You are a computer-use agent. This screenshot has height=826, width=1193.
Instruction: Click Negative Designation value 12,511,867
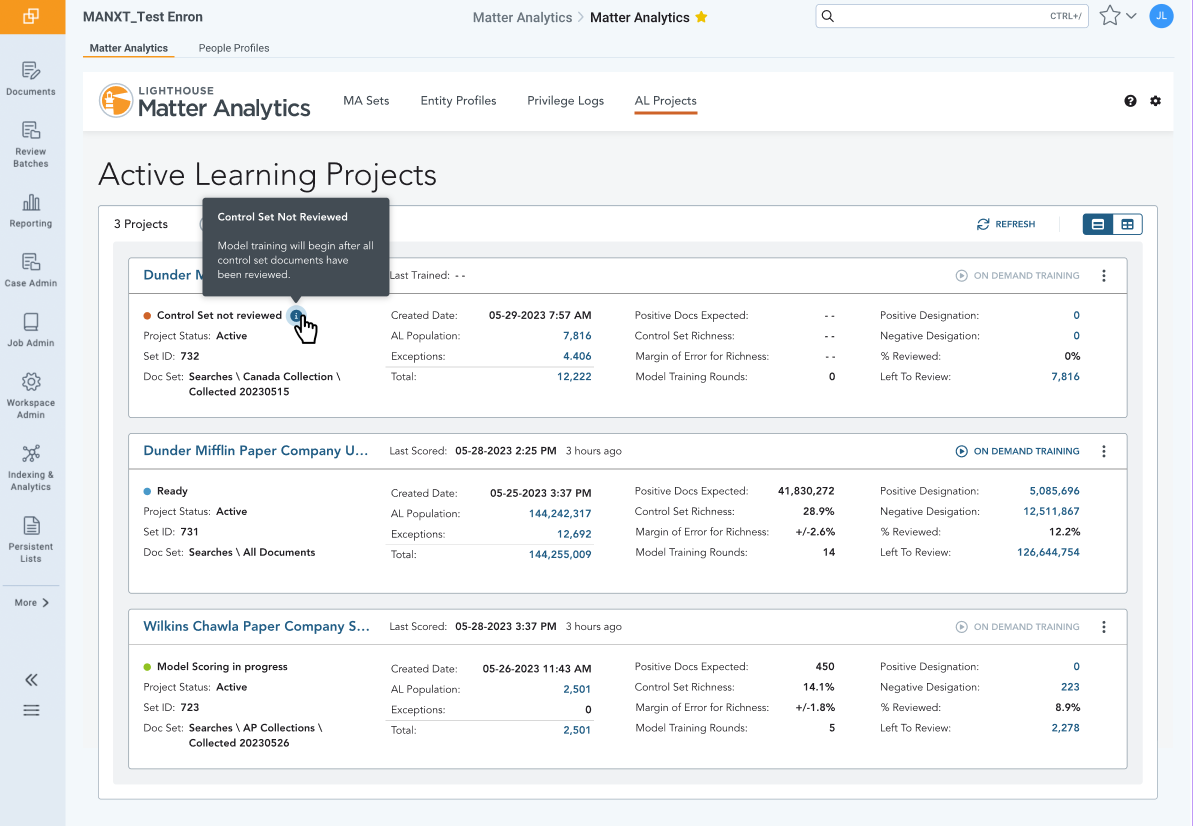point(1051,512)
